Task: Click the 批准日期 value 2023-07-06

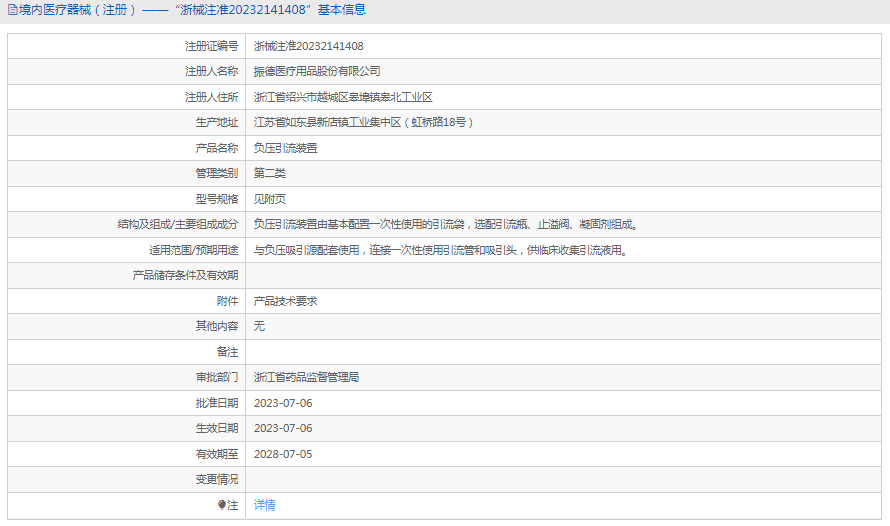Action: (x=283, y=403)
